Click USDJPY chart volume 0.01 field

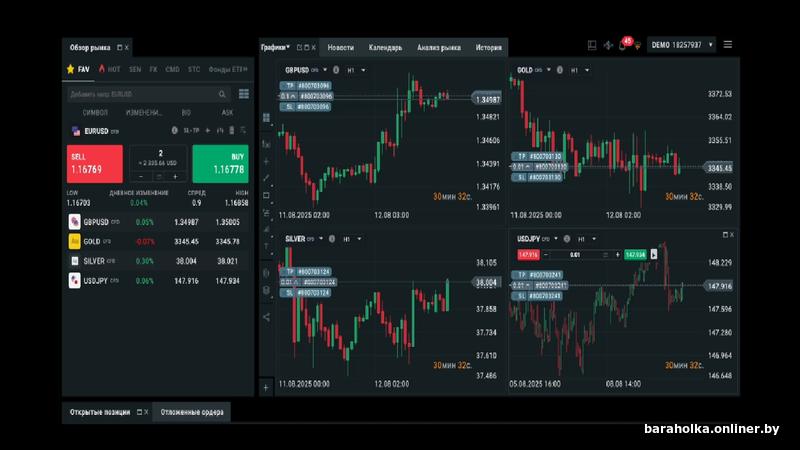[x=575, y=255]
